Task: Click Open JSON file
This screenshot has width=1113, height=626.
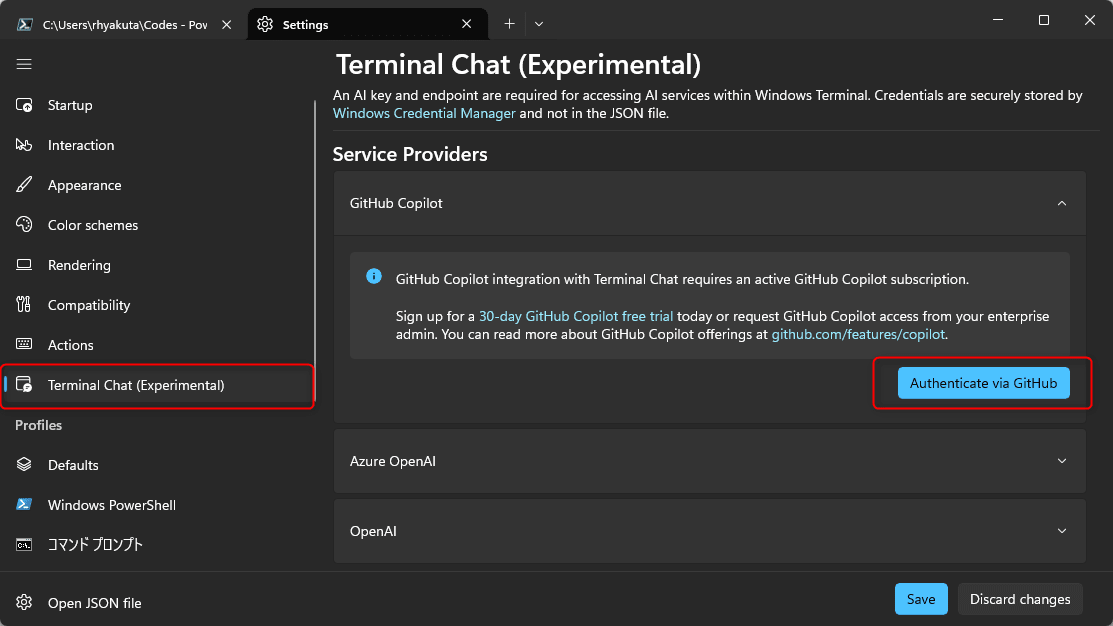Action: pyautogui.click(x=158, y=602)
